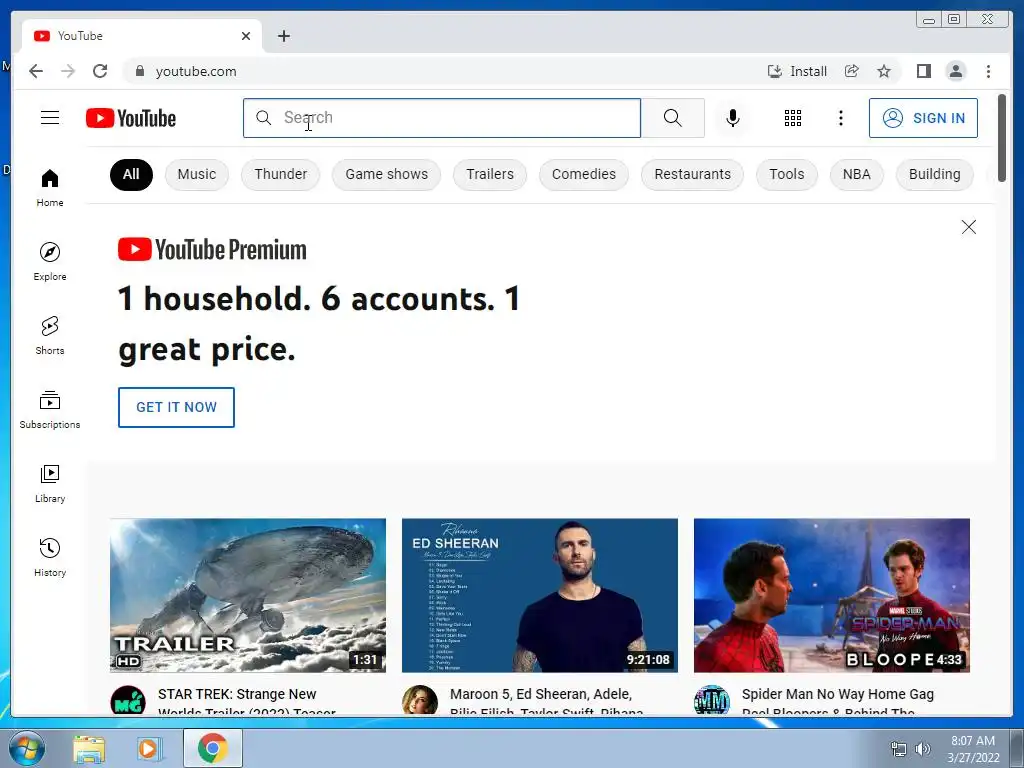Select the Comedies filter chip

pos(584,174)
